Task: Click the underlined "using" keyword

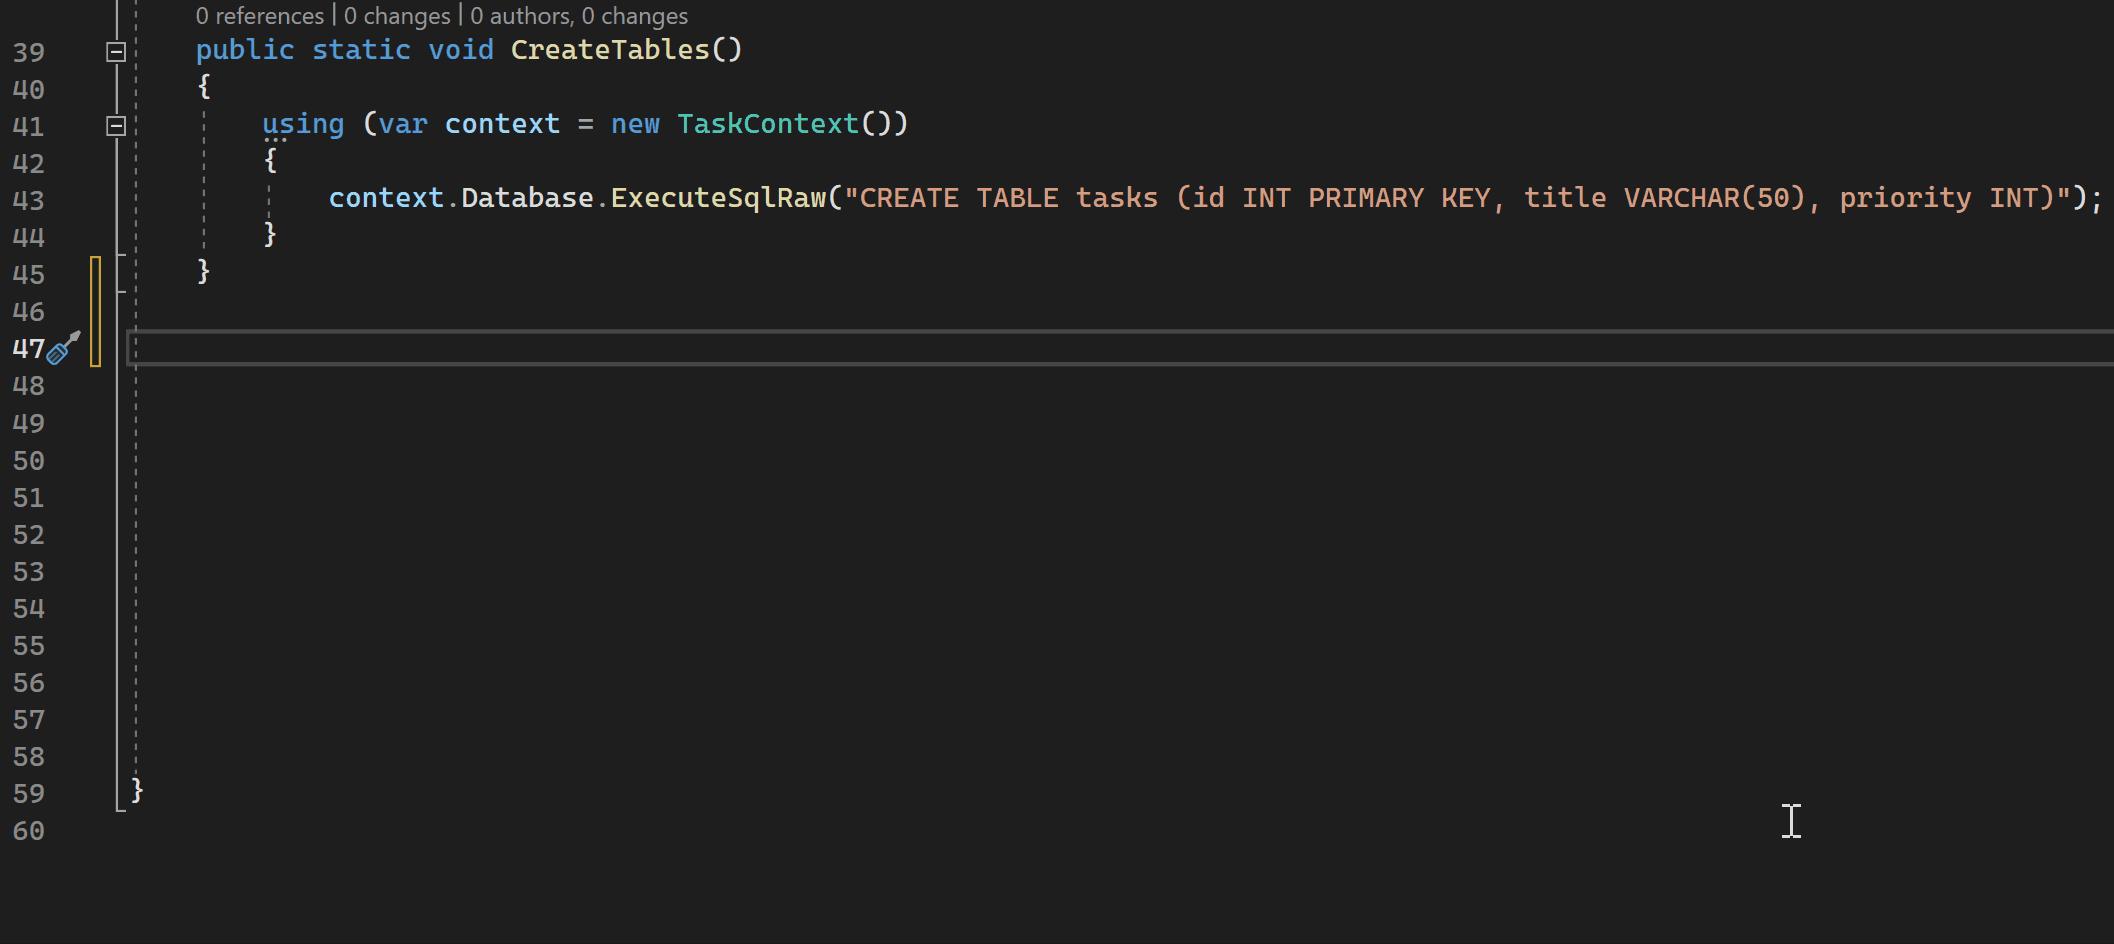Action: click(x=302, y=124)
